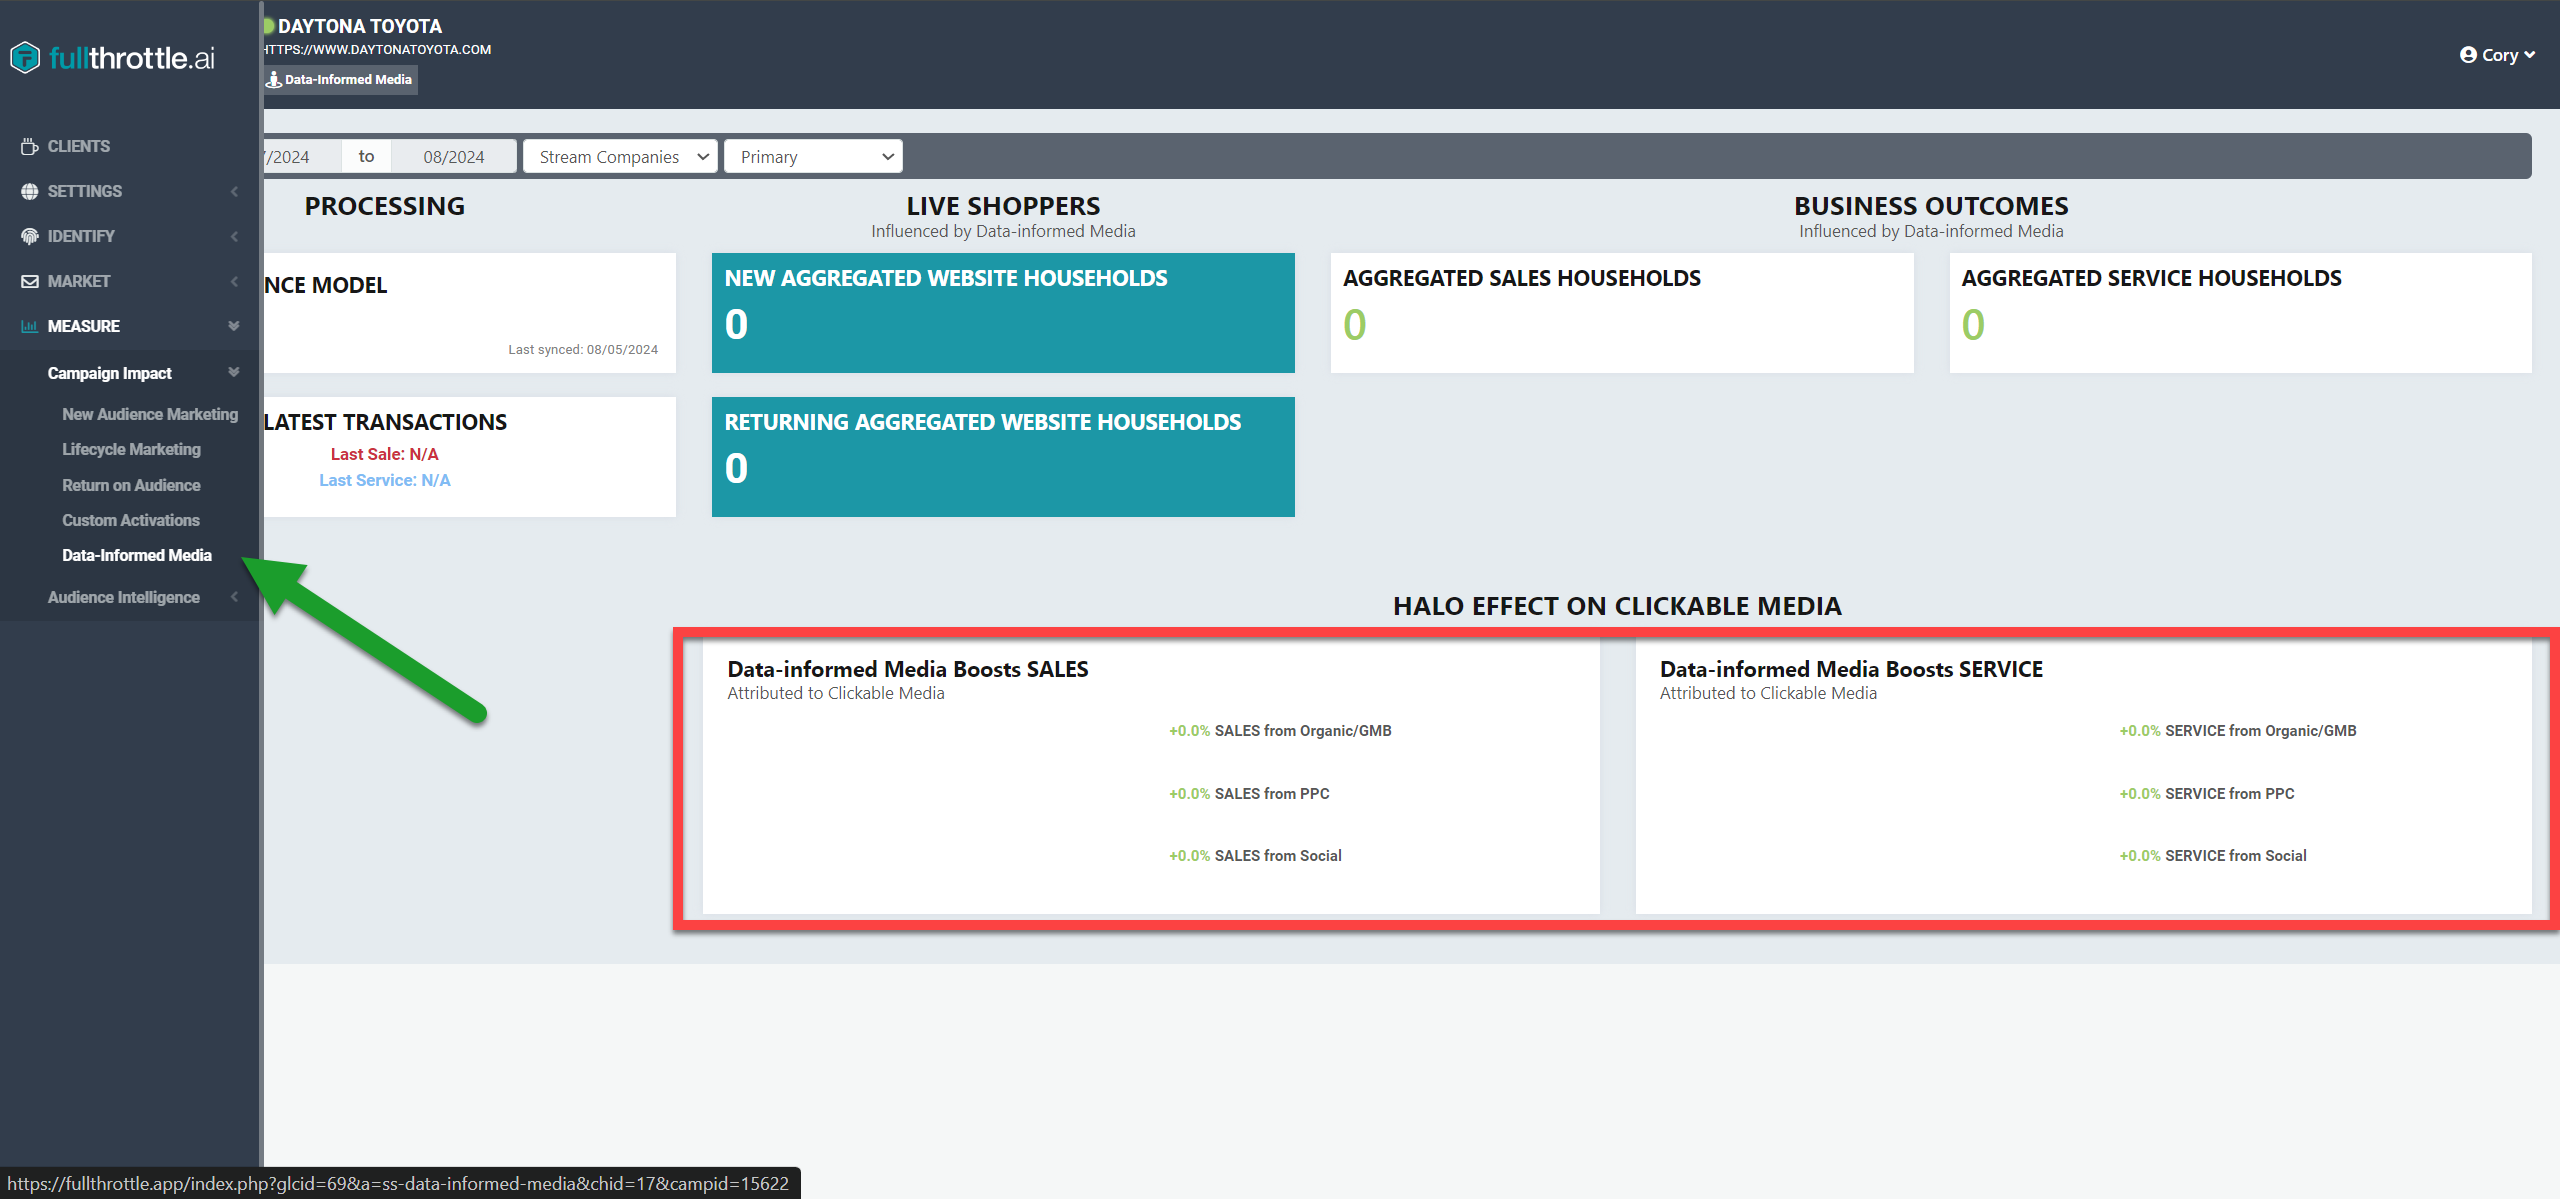This screenshot has width=2560, height=1199.
Task: Expand the Cory user menu chevron
Action: 2530,55
